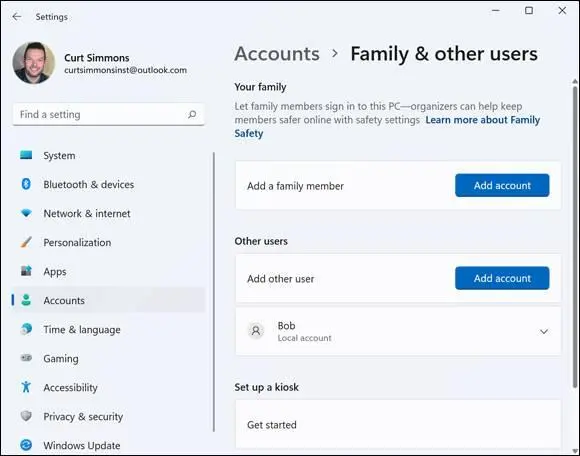Go to Network & internet
The image size is (580, 456).
click(x=109, y=213)
